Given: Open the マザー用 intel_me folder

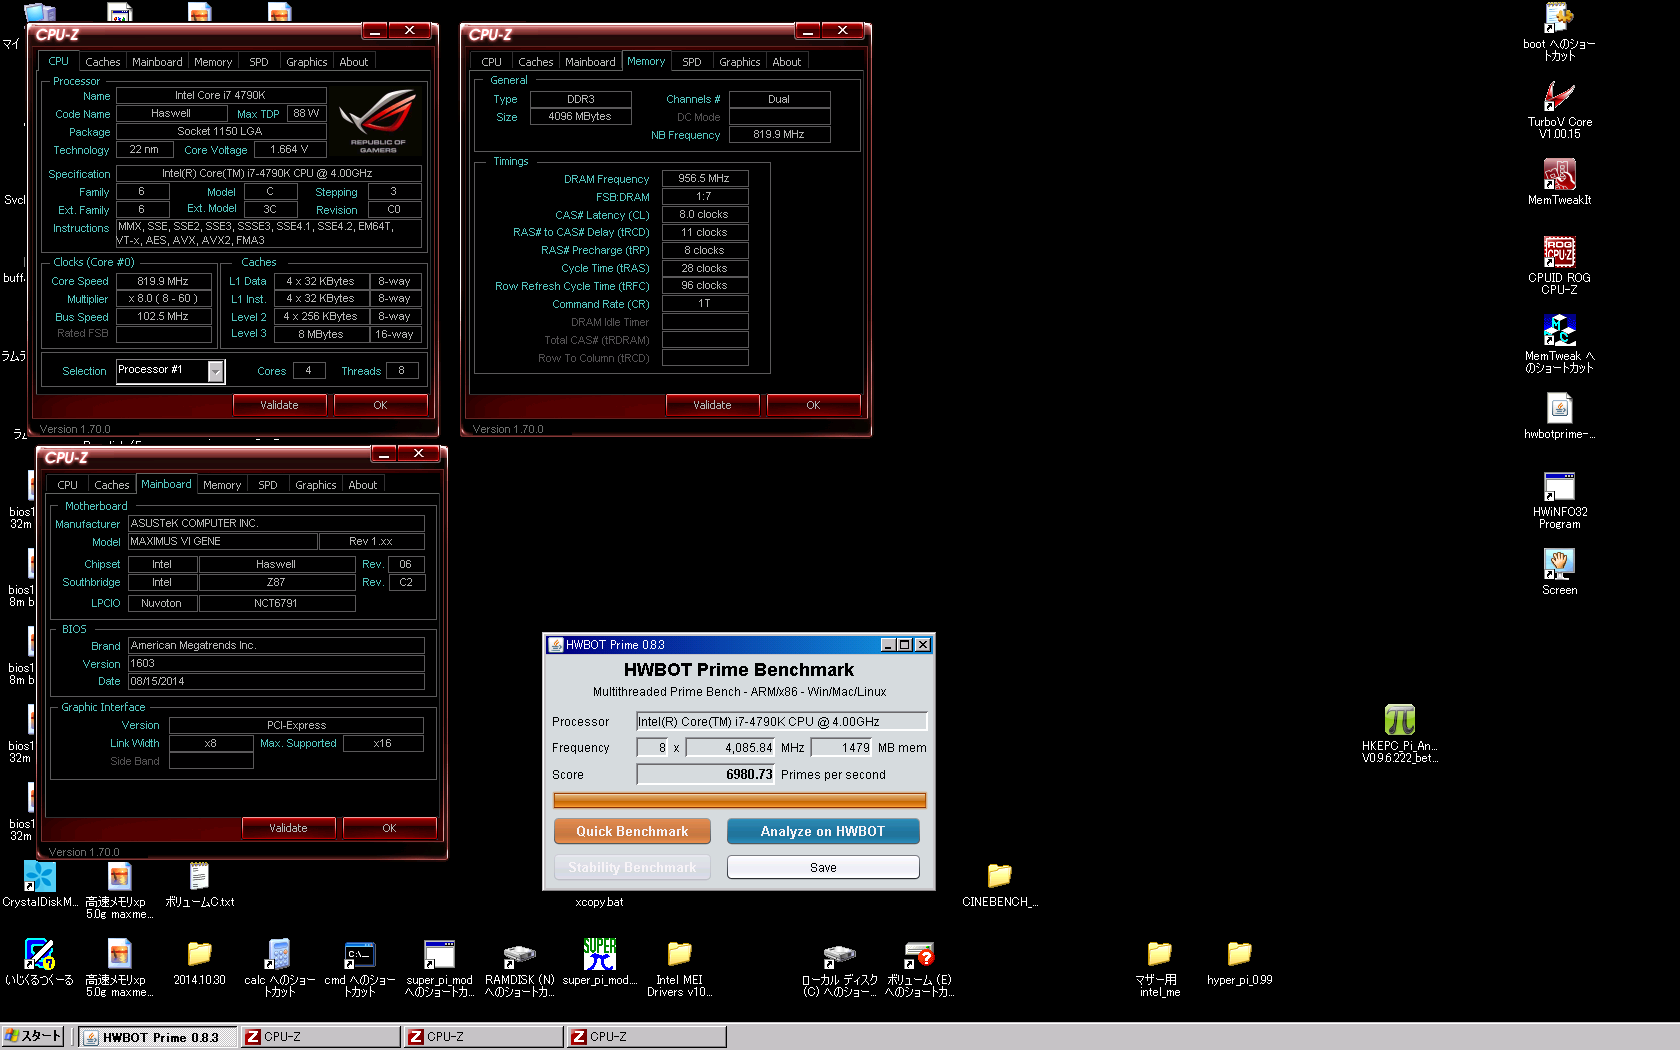Looking at the screenshot, I should click(x=1159, y=954).
